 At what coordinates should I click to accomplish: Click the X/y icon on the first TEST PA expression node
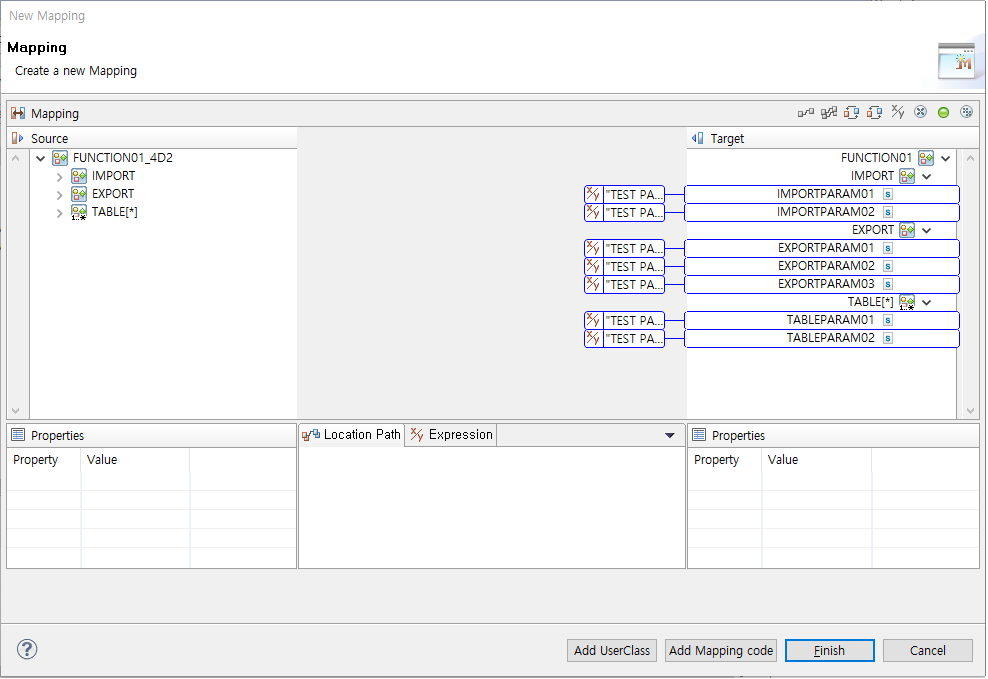point(591,194)
